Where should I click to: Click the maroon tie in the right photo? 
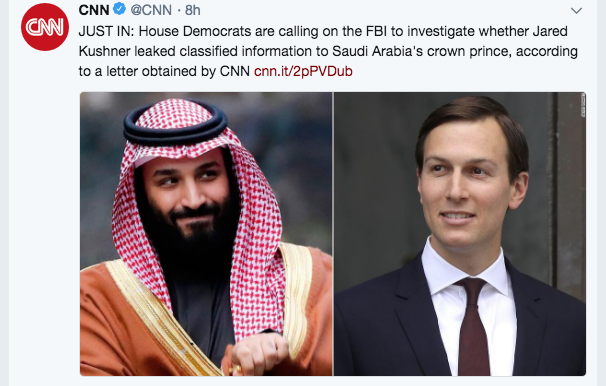coord(473,326)
